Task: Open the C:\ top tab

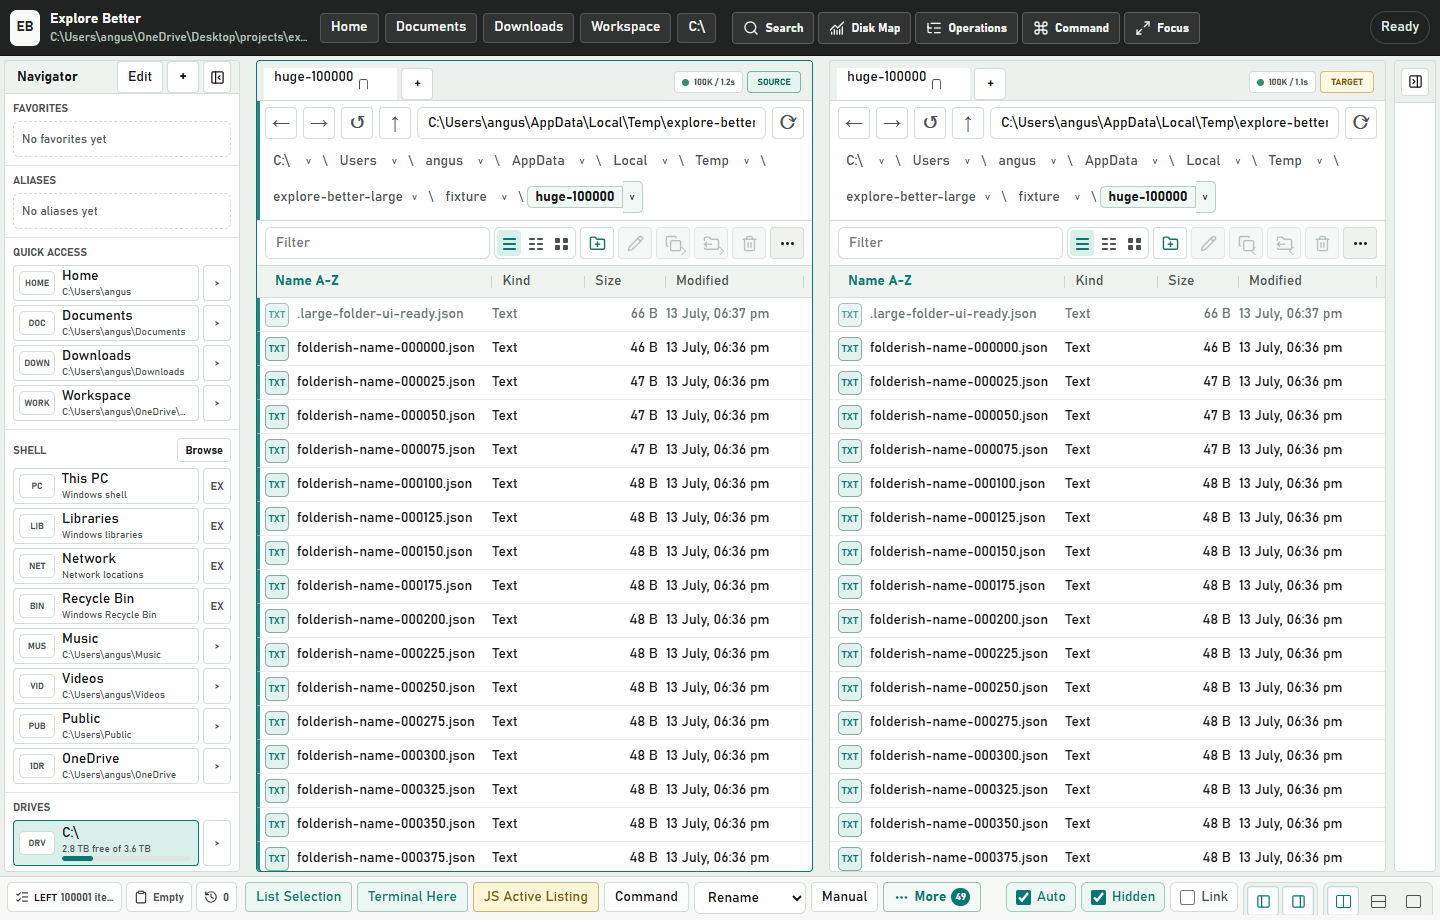Action: point(697,27)
